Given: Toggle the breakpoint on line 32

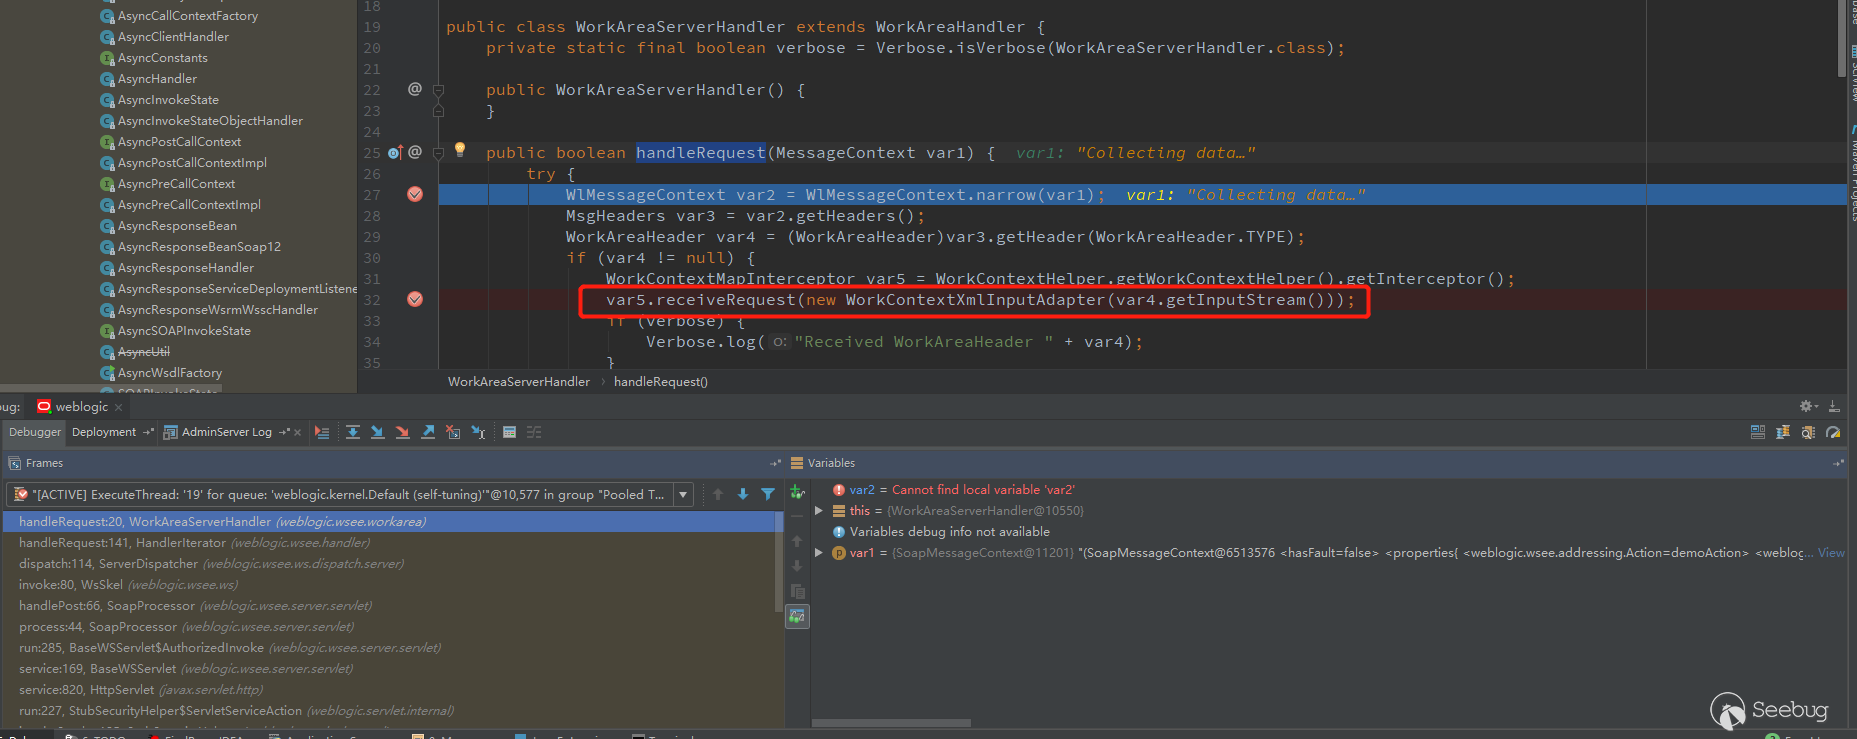Looking at the screenshot, I should (415, 299).
